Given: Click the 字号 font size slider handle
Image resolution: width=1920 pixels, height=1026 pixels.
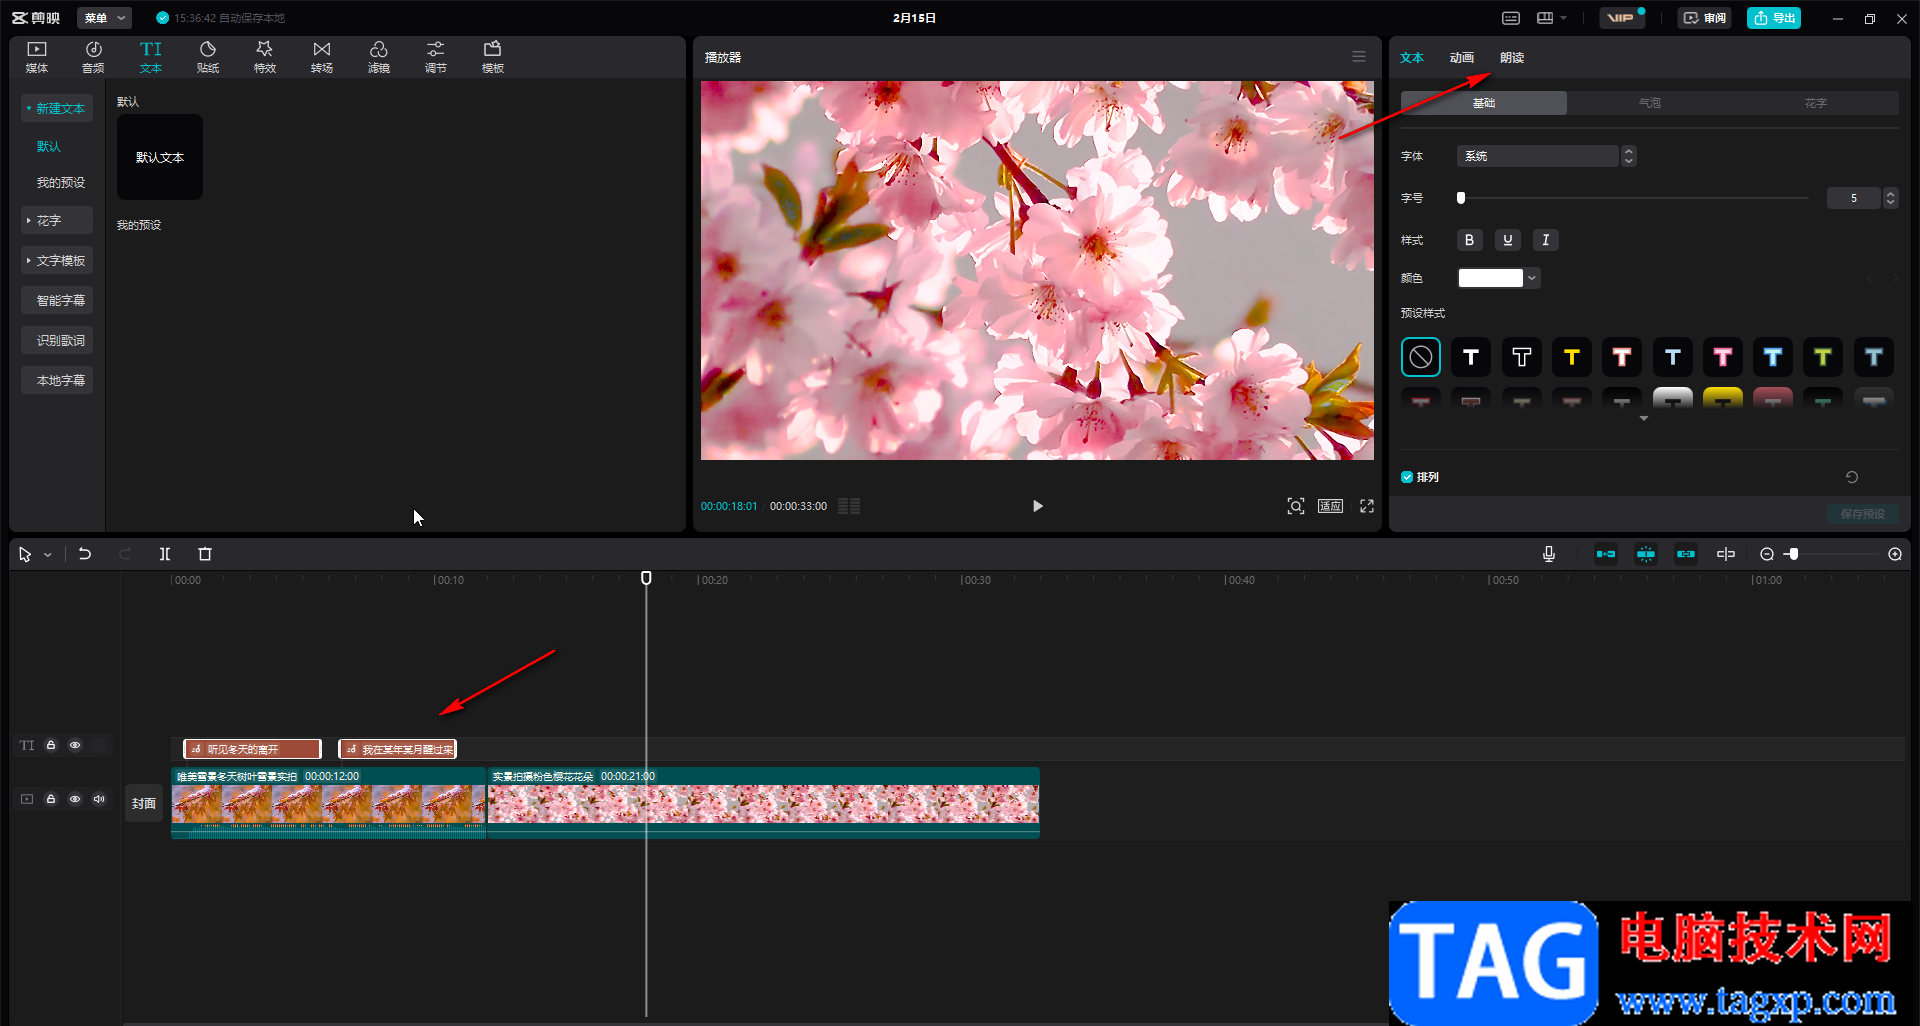Looking at the screenshot, I should (1461, 198).
